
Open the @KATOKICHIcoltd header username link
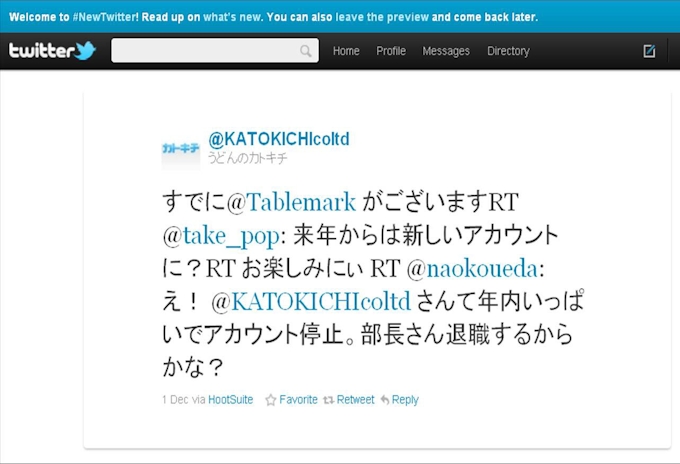279,139
